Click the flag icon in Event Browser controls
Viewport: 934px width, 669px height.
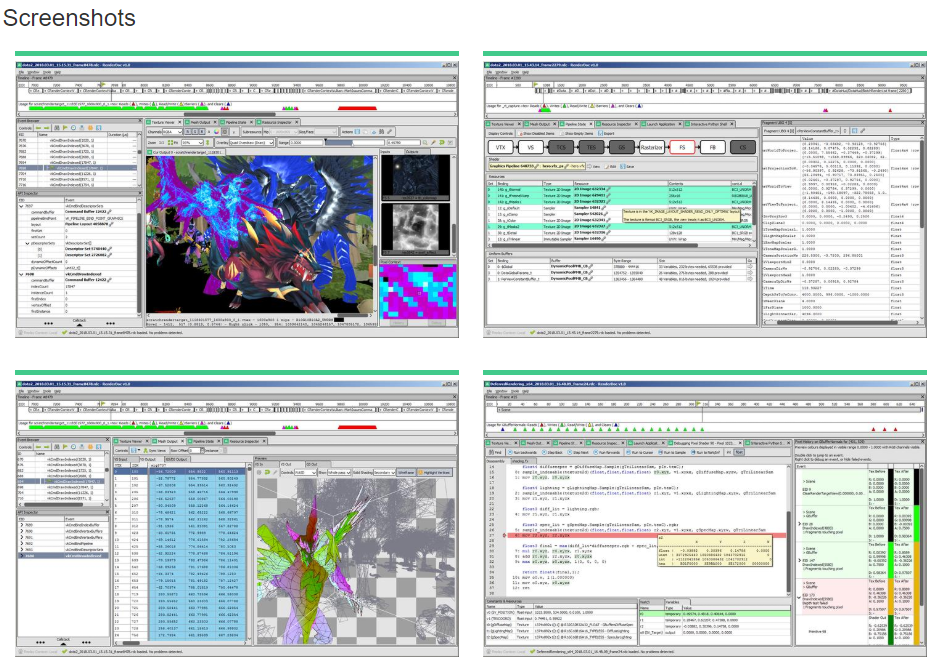click(x=67, y=127)
